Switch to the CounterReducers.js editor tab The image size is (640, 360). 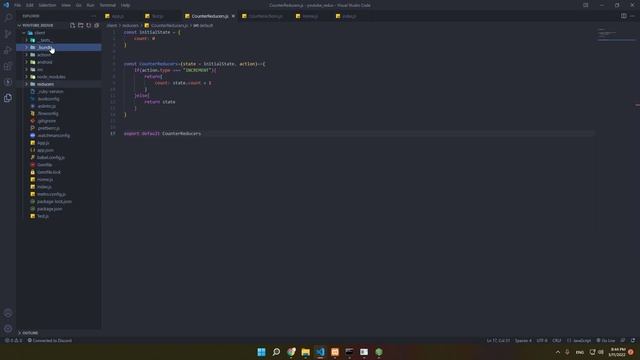coord(210,16)
